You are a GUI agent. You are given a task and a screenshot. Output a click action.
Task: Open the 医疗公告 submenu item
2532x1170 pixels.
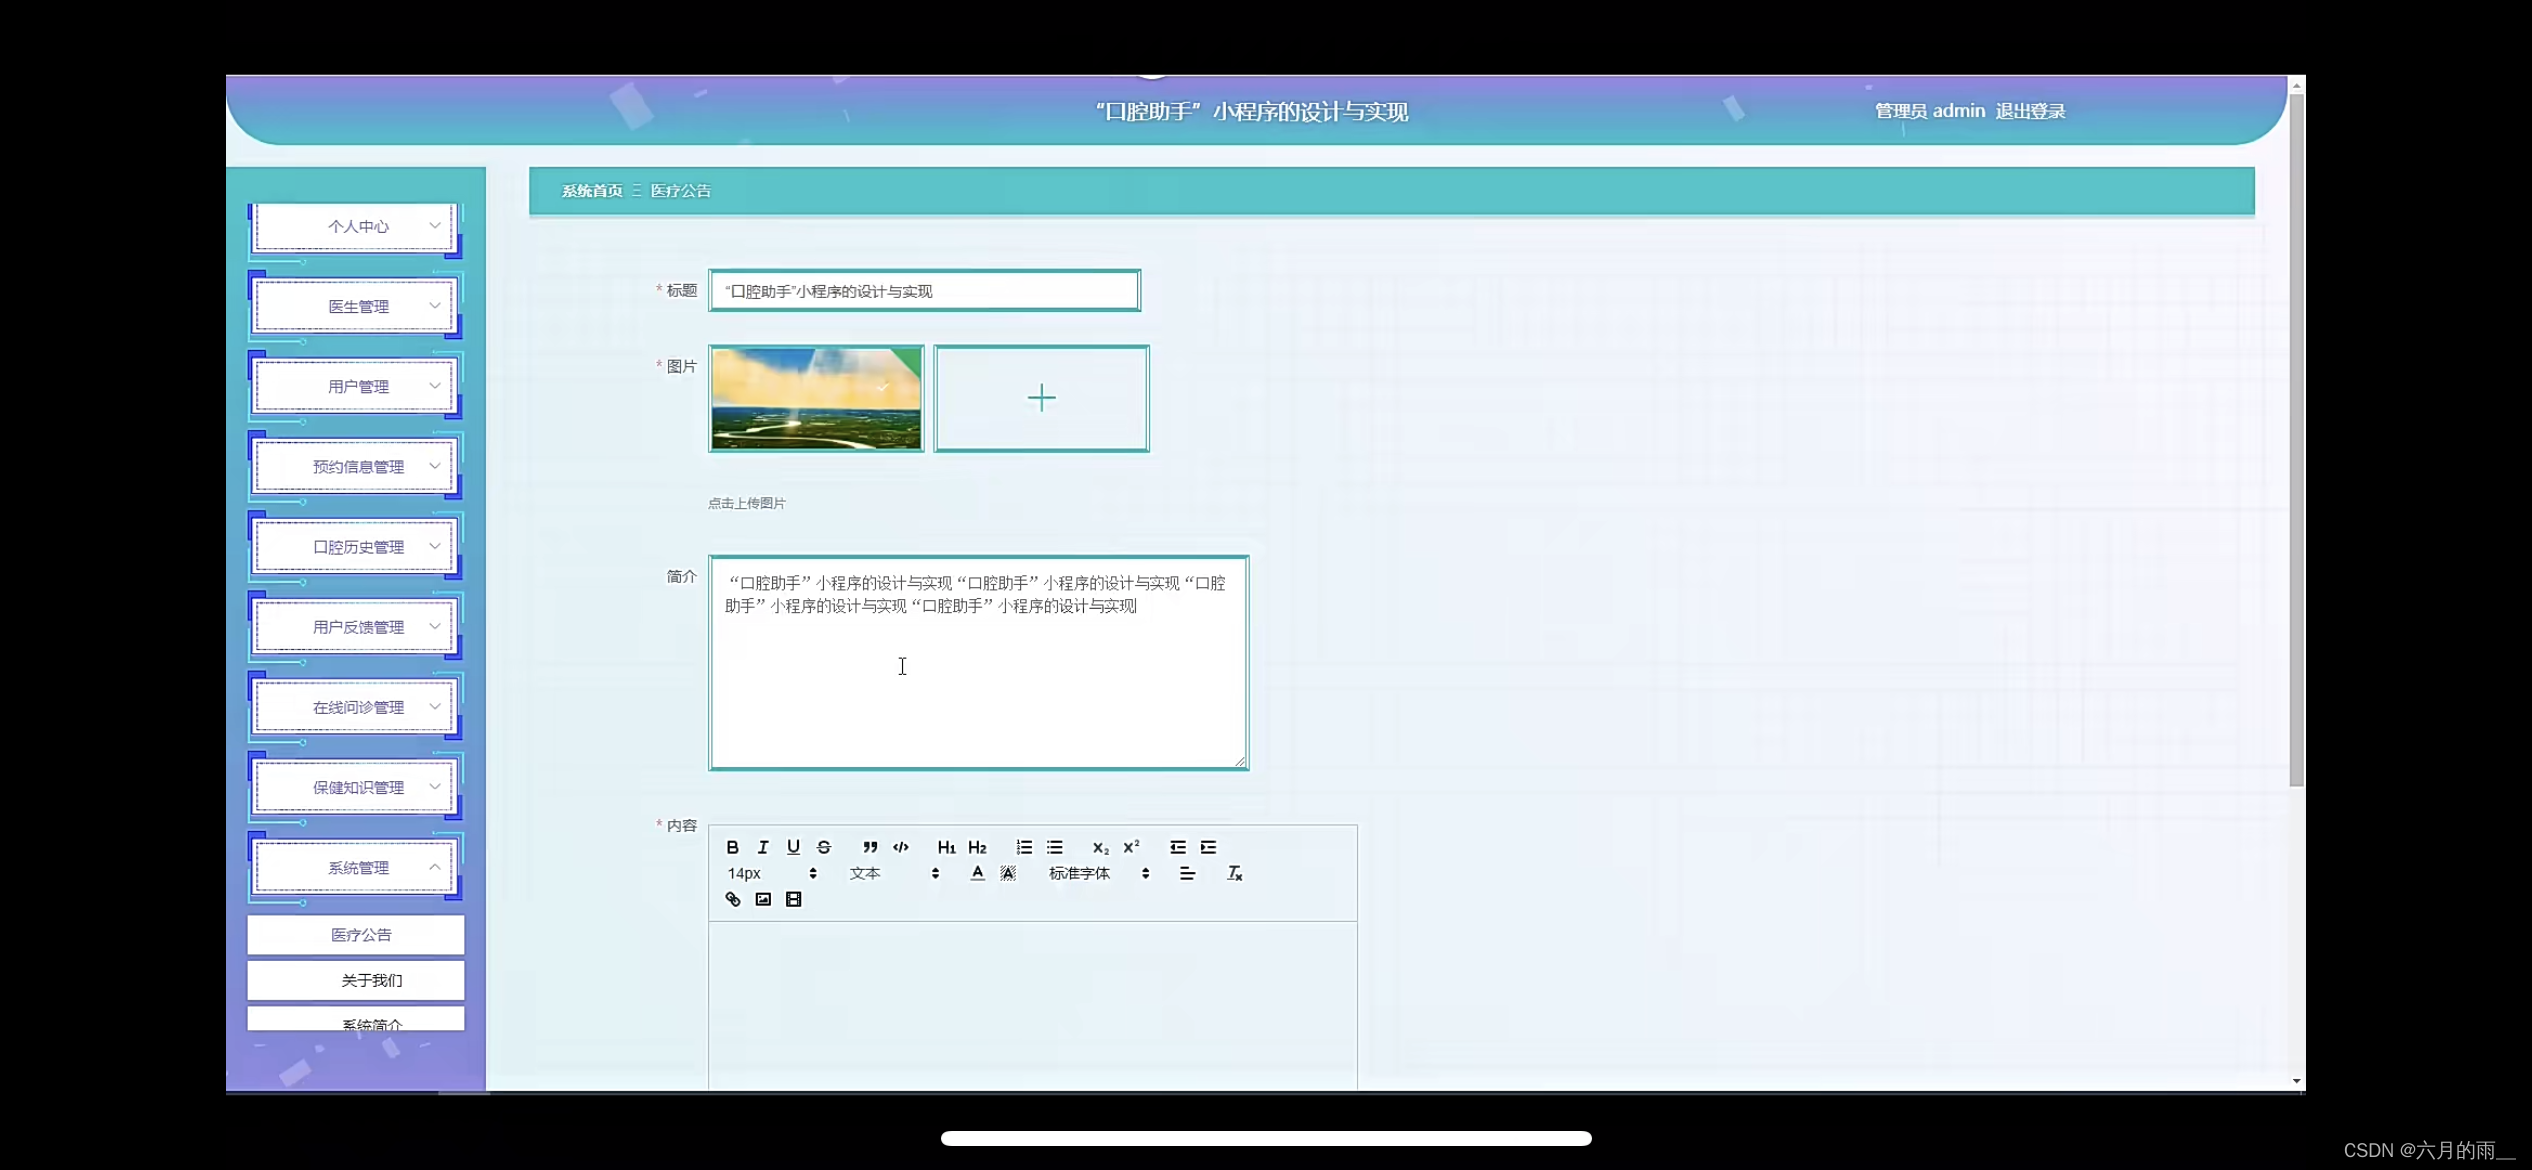coord(356,934)
